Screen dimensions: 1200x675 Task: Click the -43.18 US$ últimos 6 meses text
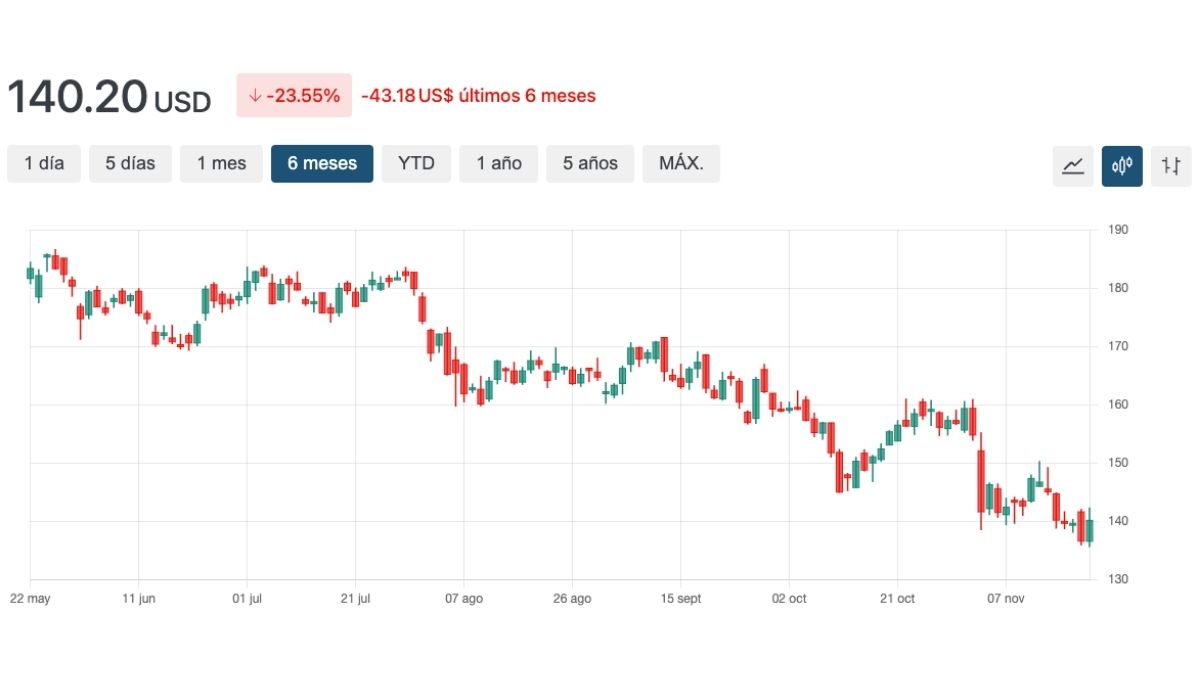click(478, 96)
